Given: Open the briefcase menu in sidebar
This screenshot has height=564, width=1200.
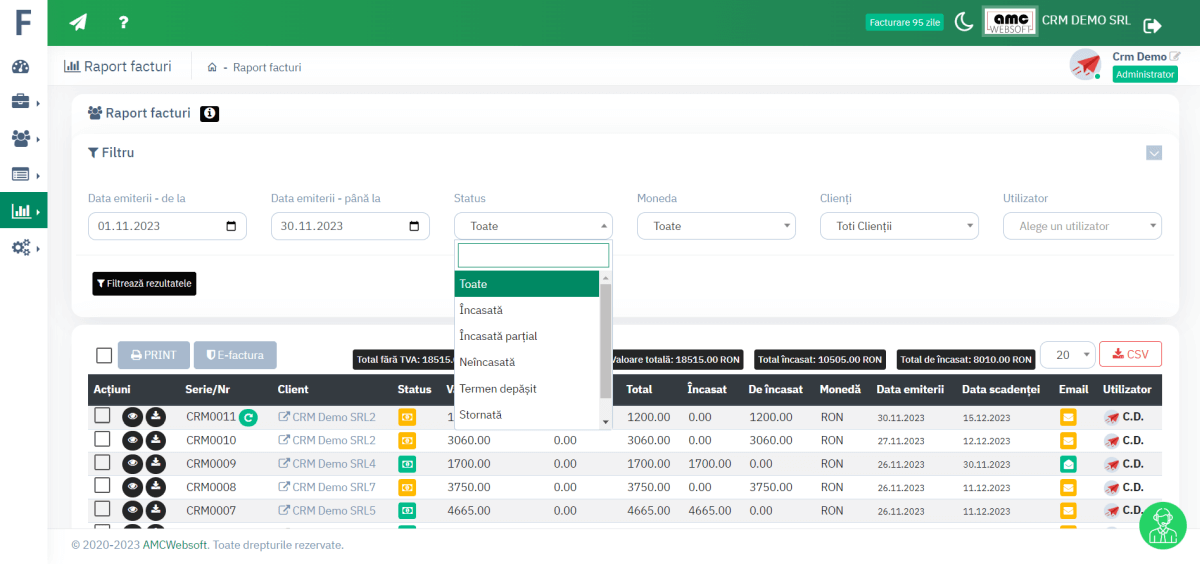Looking at the screenshot, I should (21, 102).
